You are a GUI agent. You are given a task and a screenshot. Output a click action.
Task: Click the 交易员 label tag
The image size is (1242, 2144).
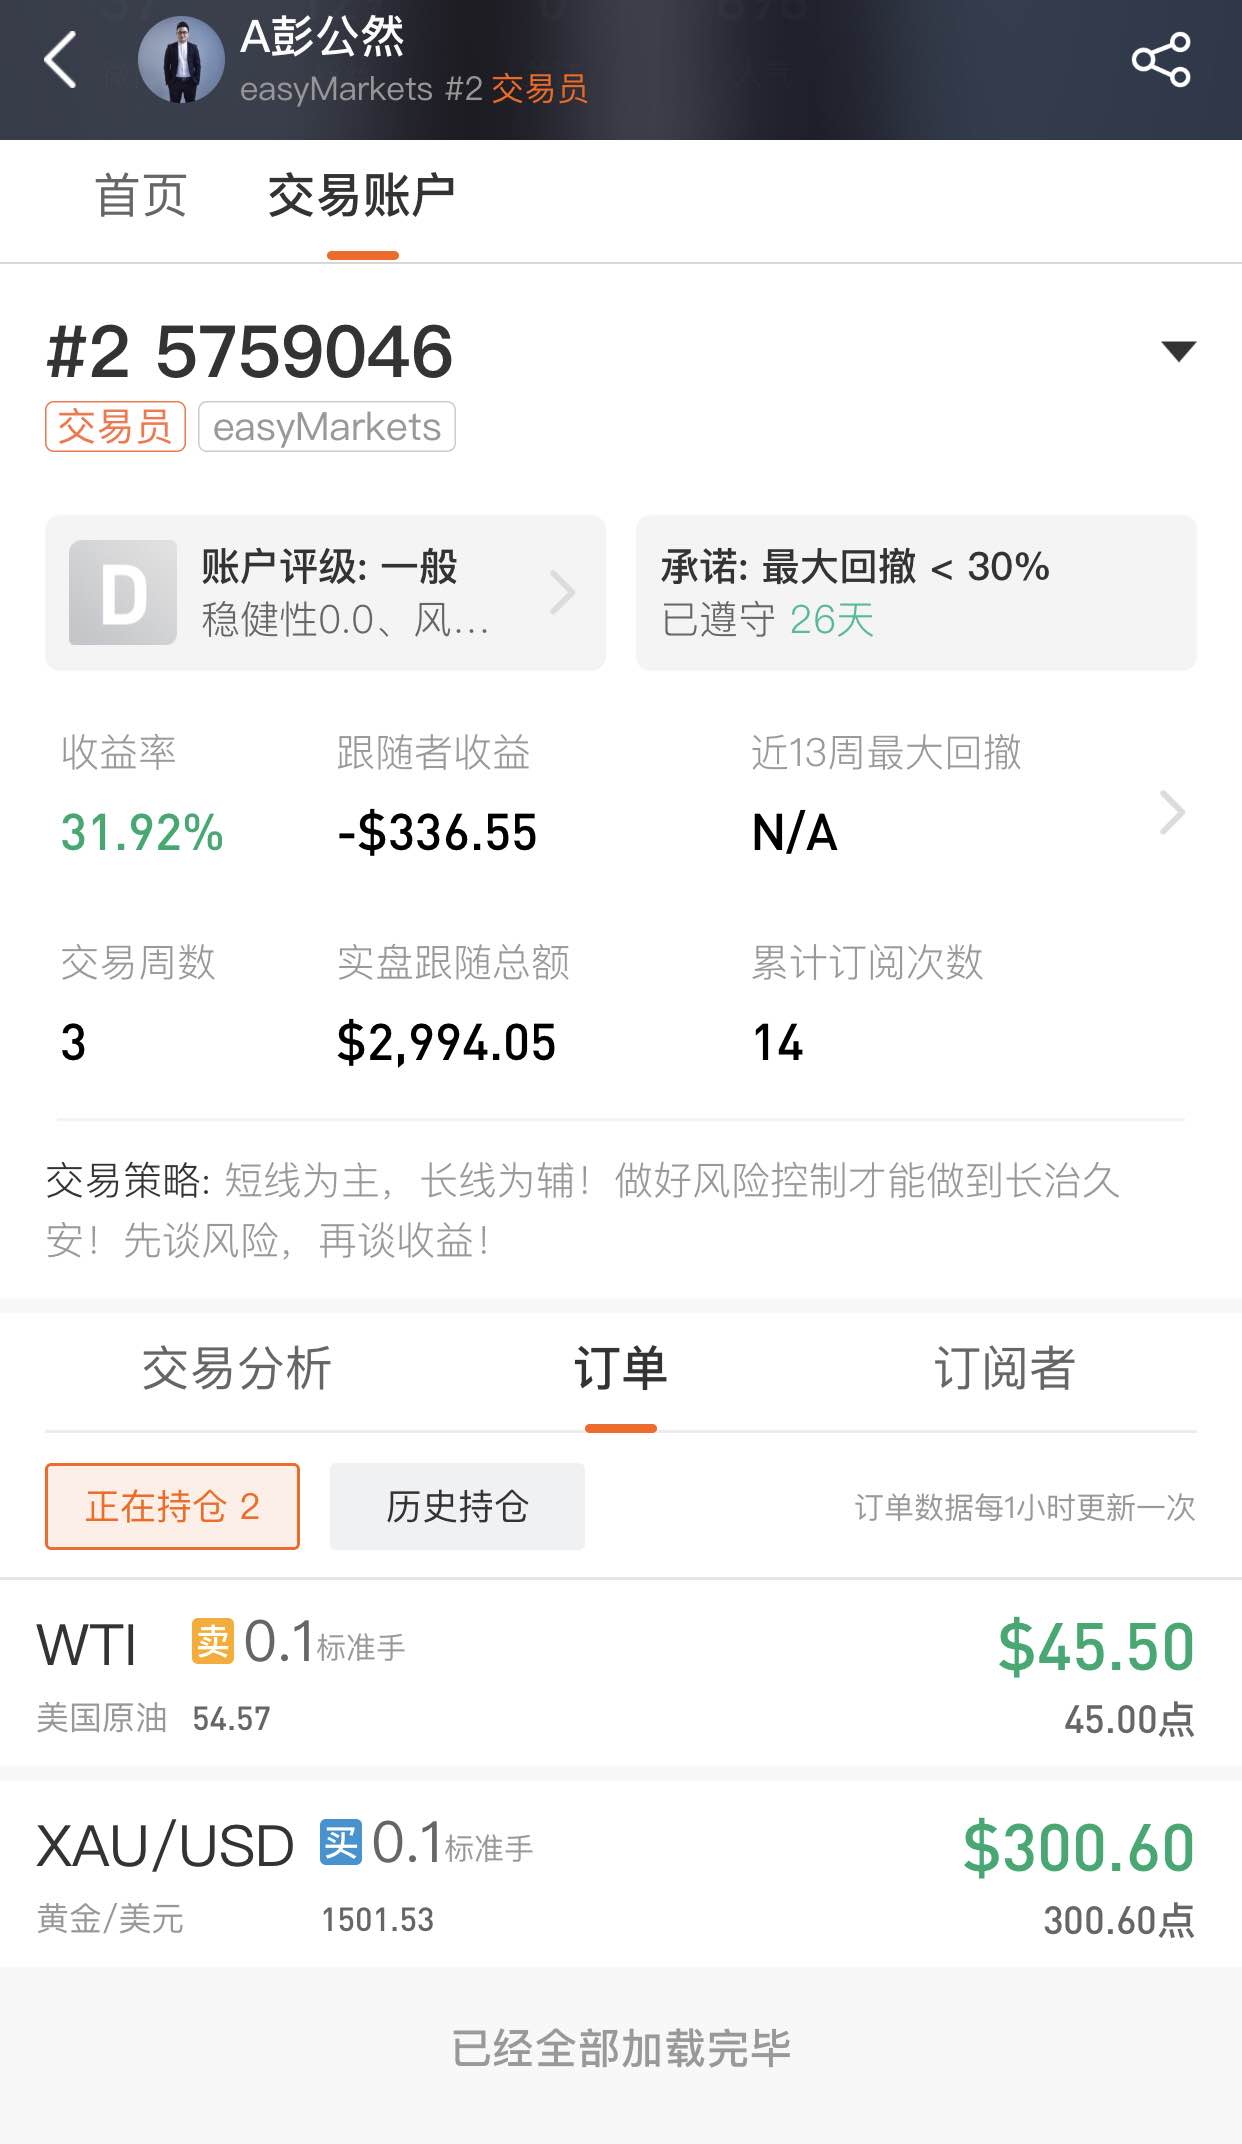coord(115,427)
